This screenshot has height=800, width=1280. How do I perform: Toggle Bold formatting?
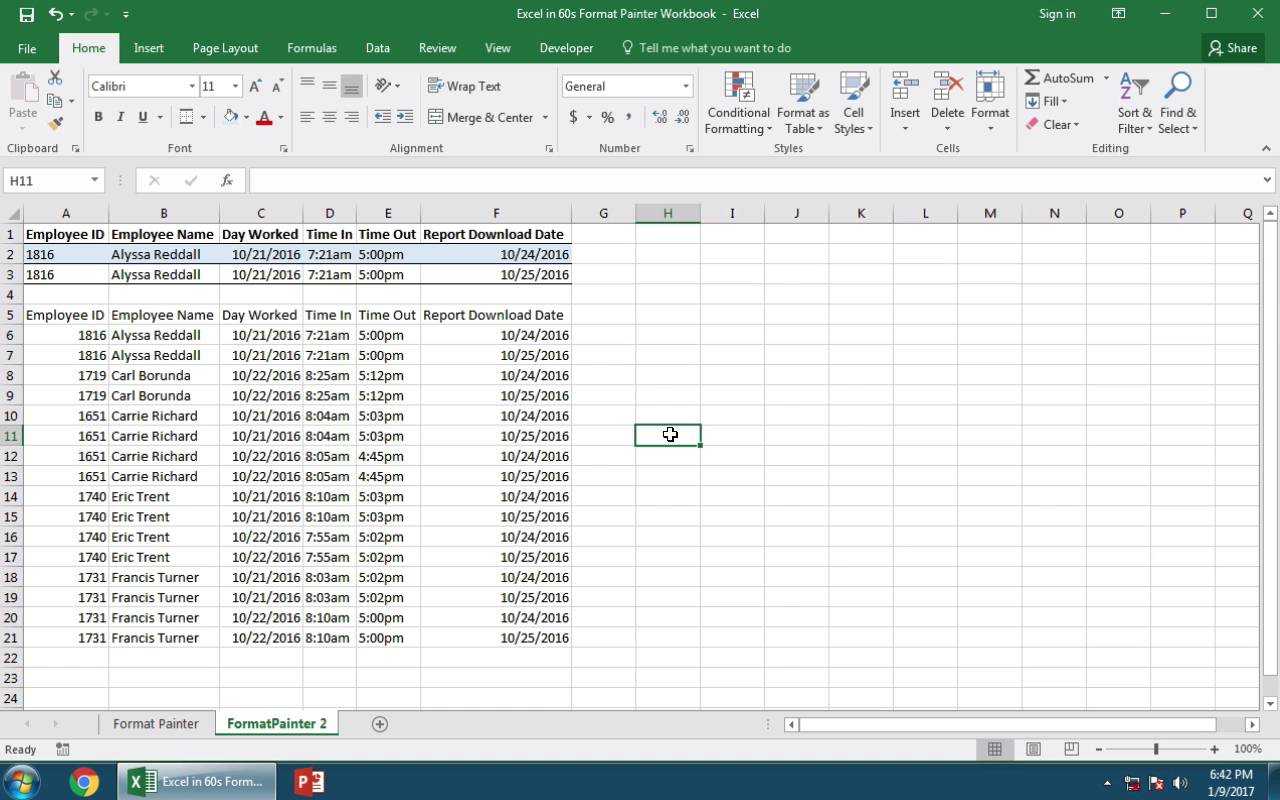click(98, 117)
